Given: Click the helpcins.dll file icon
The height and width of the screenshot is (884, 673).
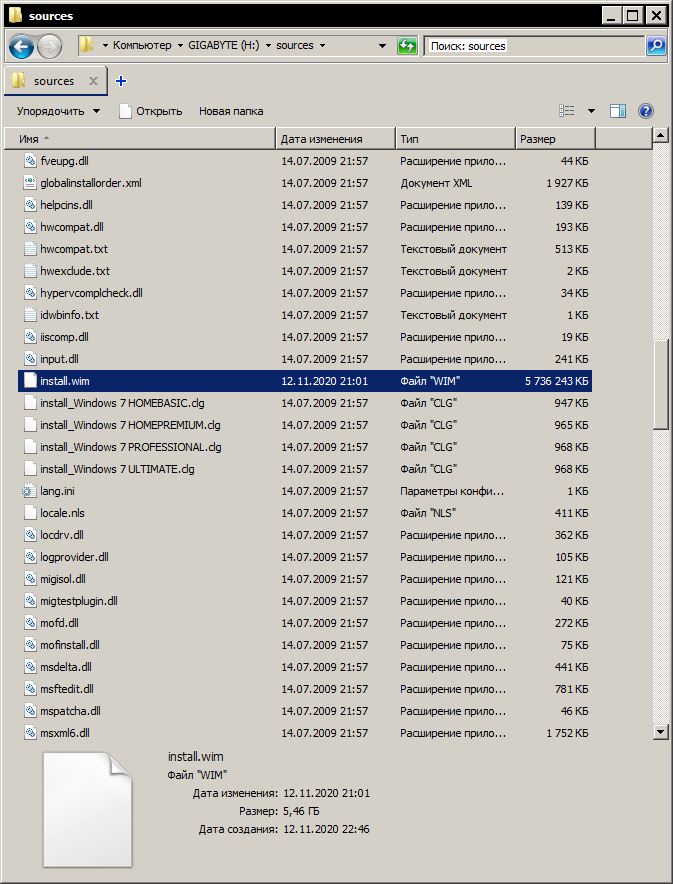Looking at the screenshot, I should [30, 205].
